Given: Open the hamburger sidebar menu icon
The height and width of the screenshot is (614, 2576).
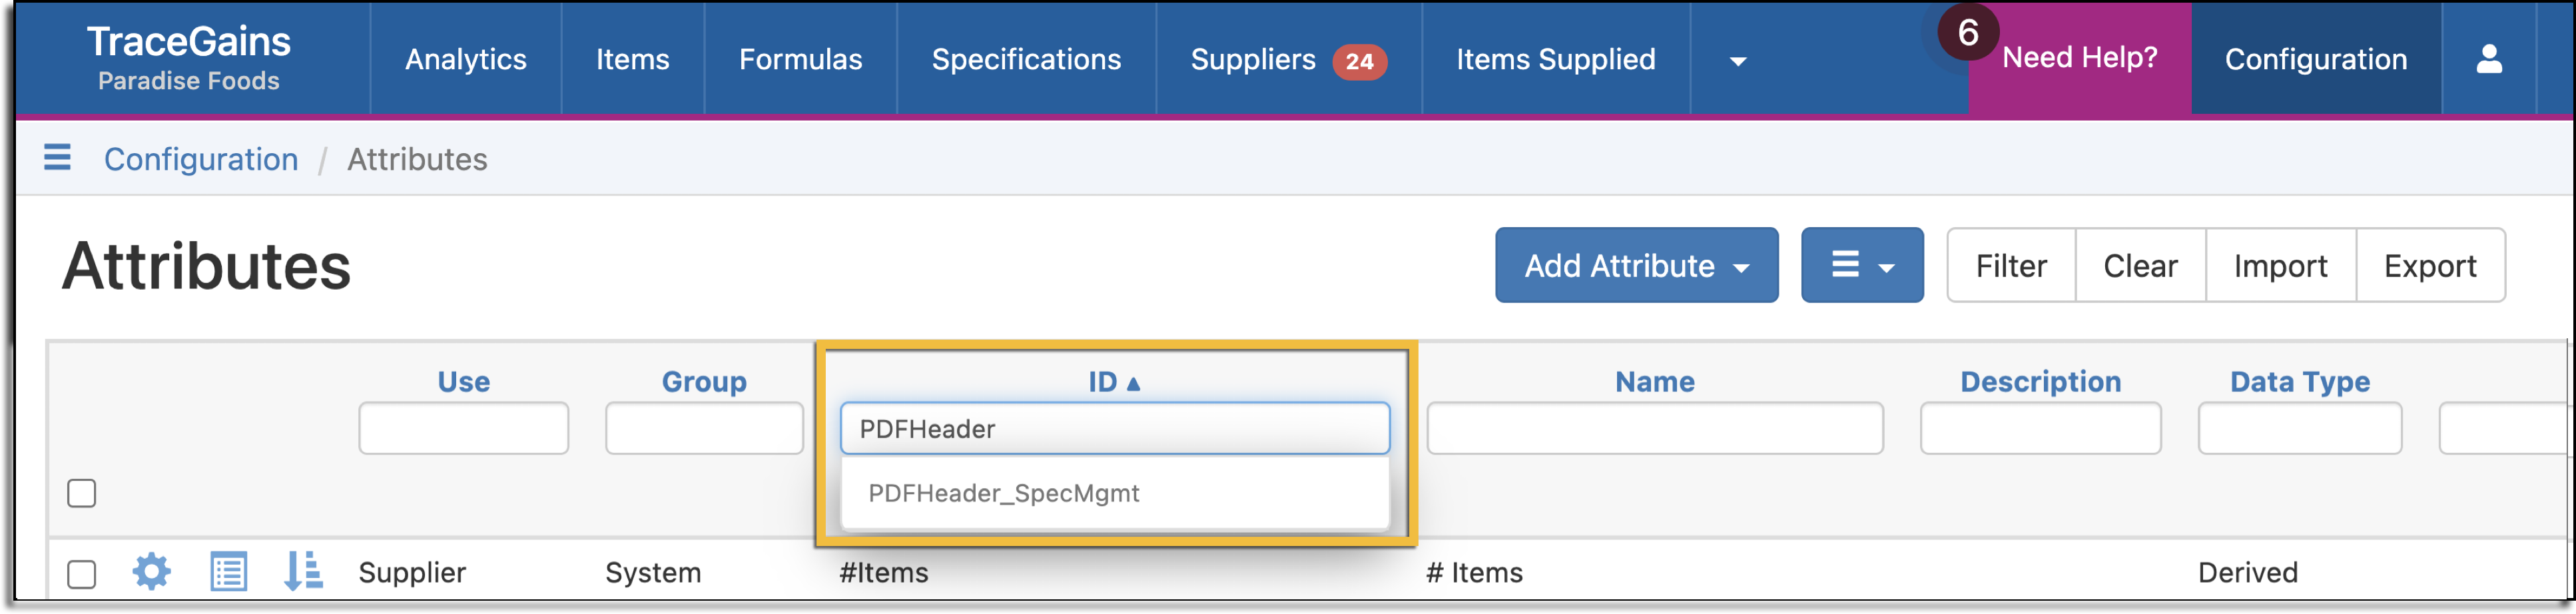Looking at the screenshot, I should point(57,158).
